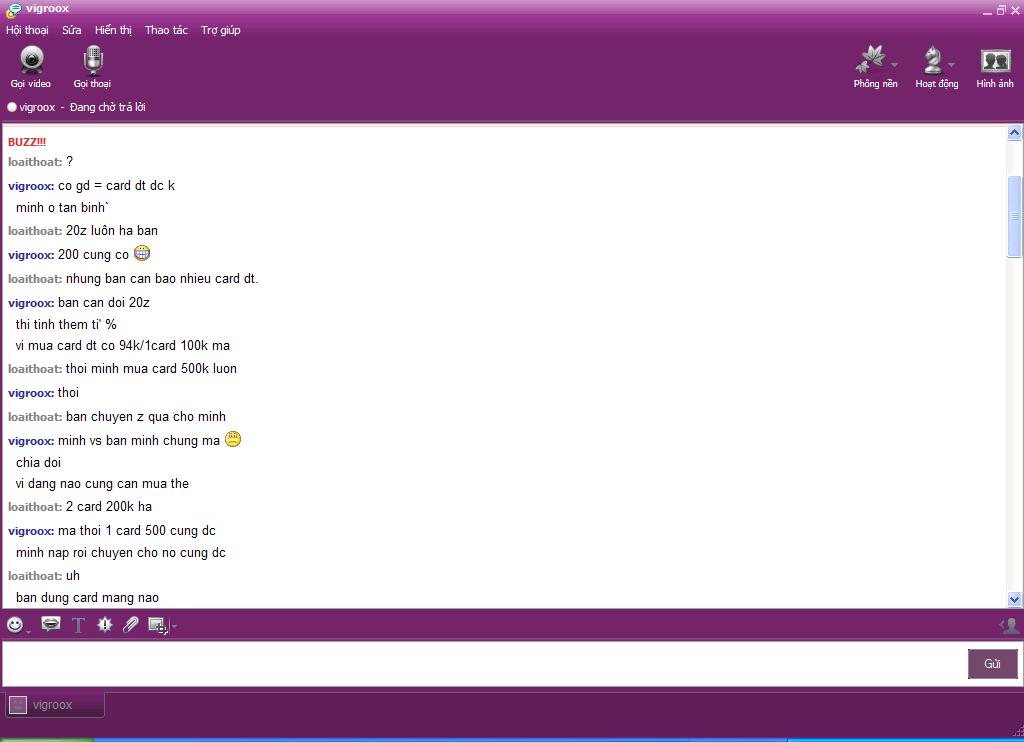Image resolution: width=1024 pixels, height=742 pixels.
Task: Open the Phông nền background themes icon
Action: [x=870, y=60]
